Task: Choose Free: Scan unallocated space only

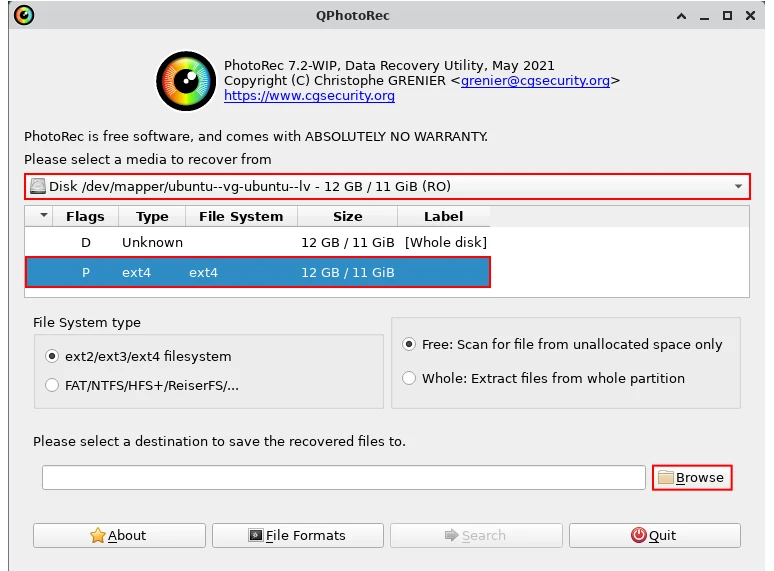Action: pos(409,344)
